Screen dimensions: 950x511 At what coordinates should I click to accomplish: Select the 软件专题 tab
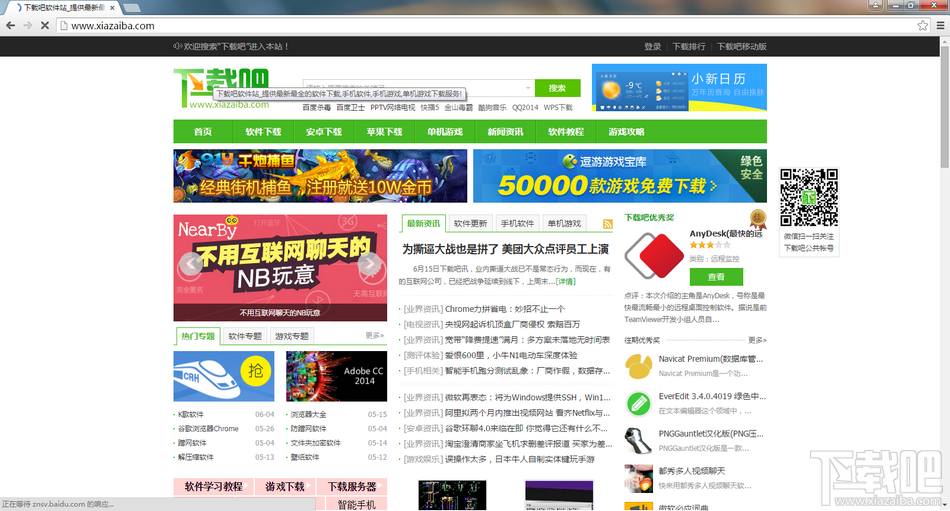(x=245, y=336)
